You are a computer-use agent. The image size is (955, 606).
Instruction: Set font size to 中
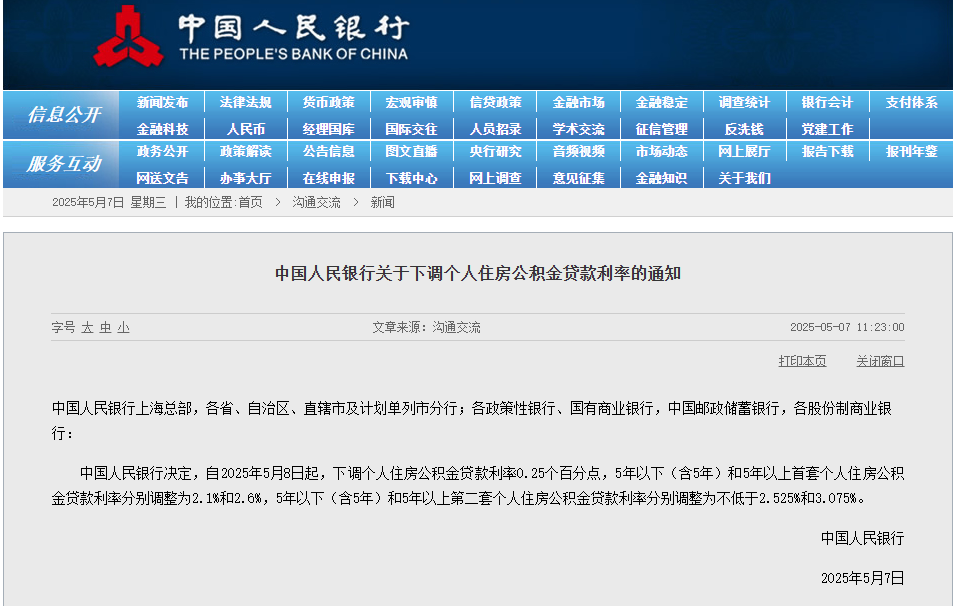click(105, 327)
